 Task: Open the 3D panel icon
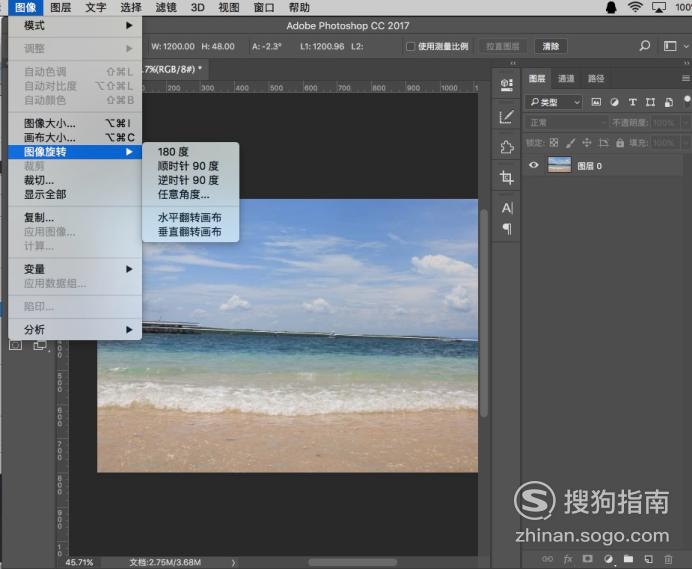[506, 84]
